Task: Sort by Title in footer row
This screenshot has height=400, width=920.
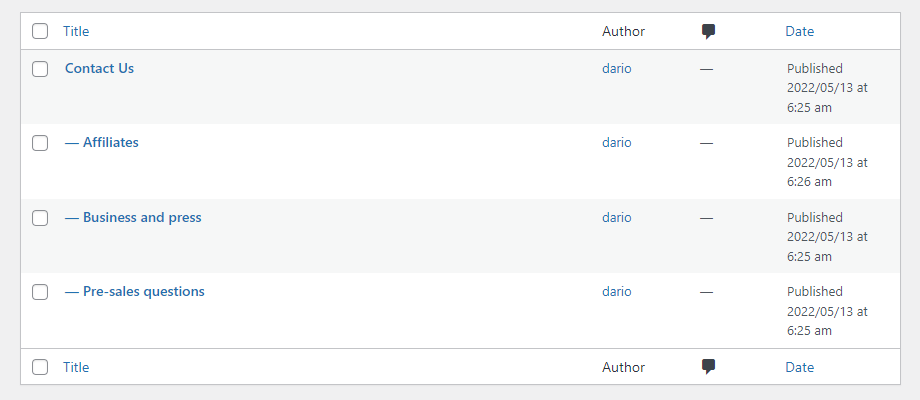Action: tap(76, 367)
